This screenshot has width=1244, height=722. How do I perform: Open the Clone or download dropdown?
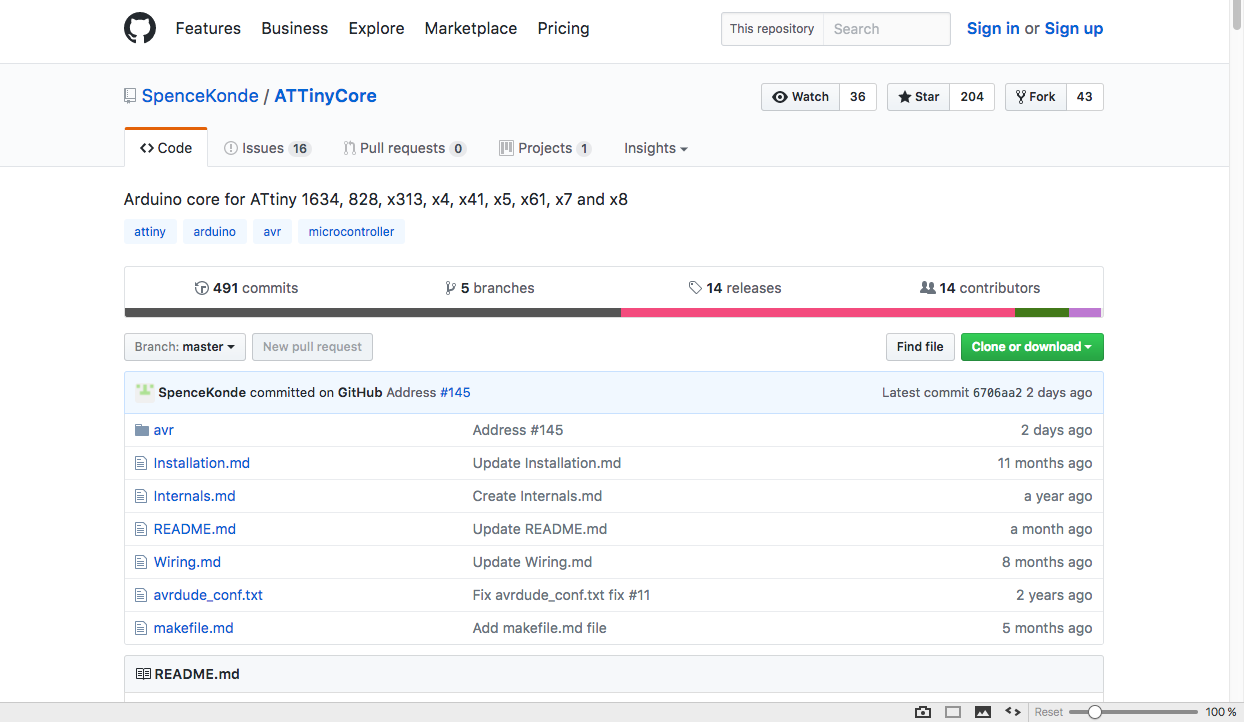click(1032, 347)
